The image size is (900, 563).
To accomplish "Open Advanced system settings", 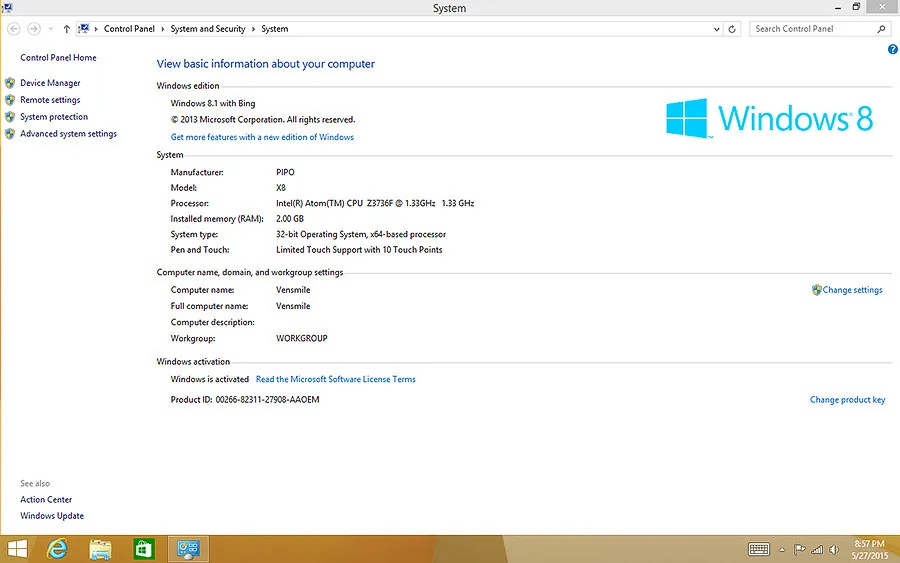I will pos(68,134).
